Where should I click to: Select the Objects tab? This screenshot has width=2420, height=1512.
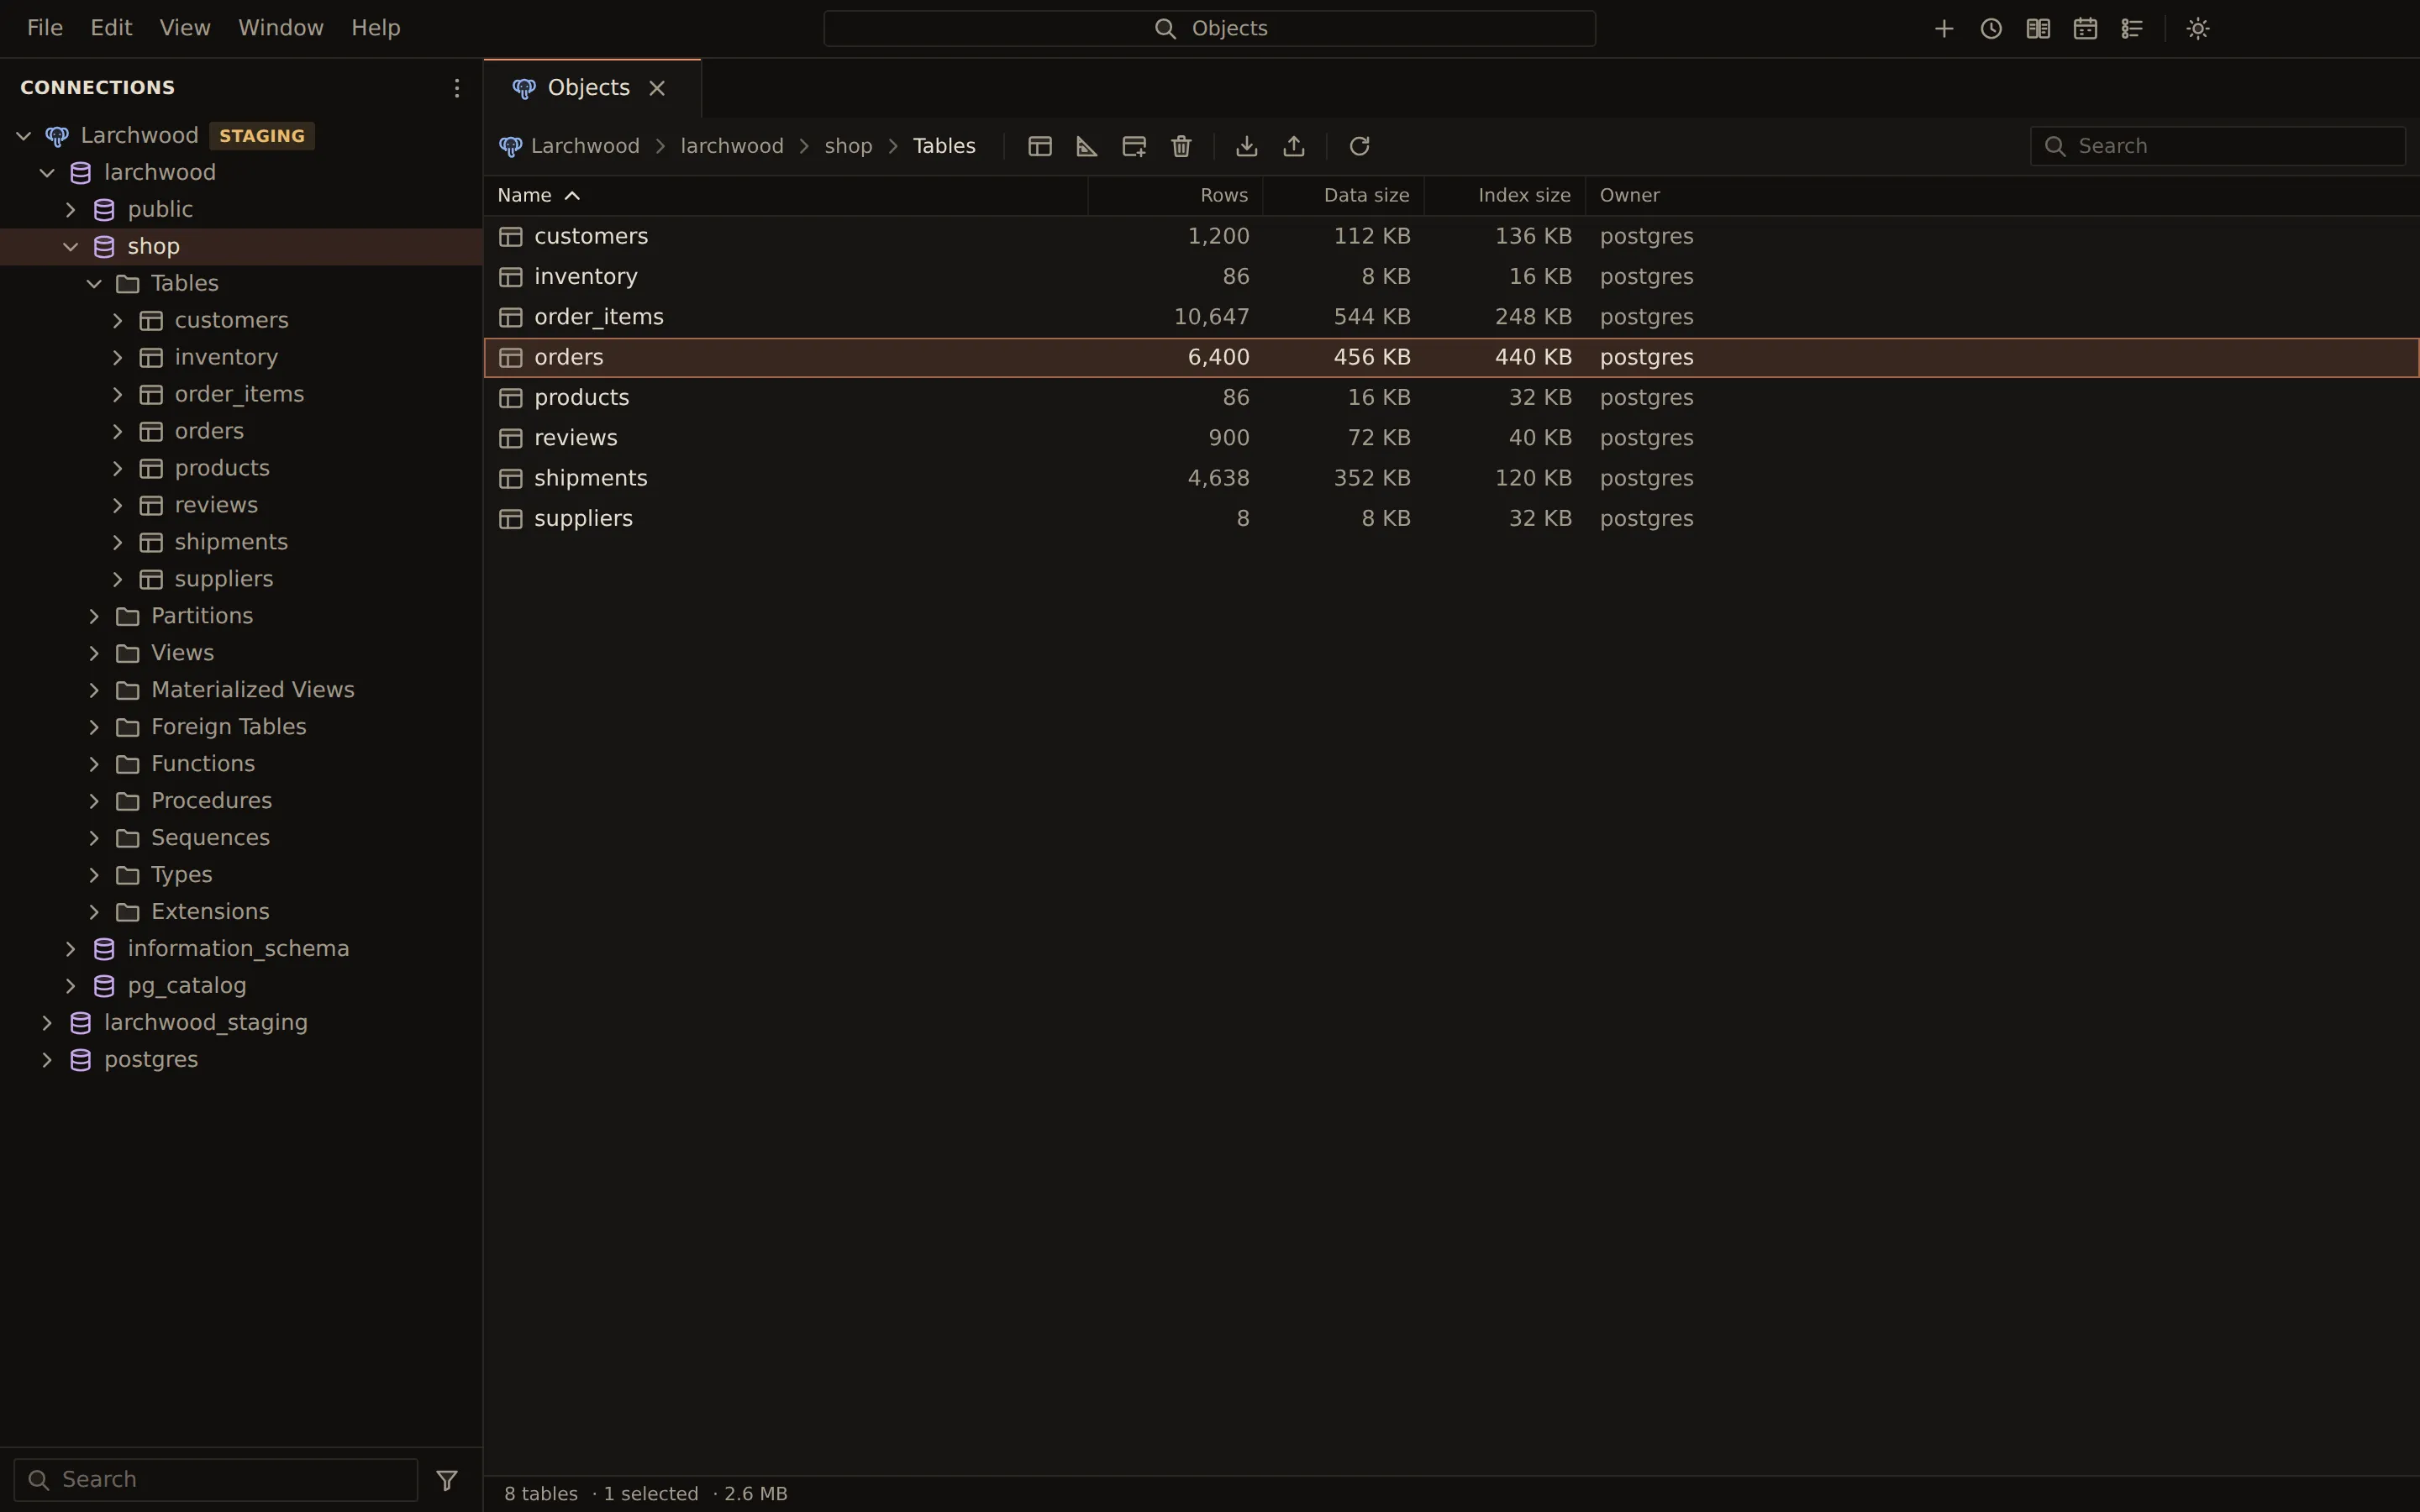click(x=592, y=88)
